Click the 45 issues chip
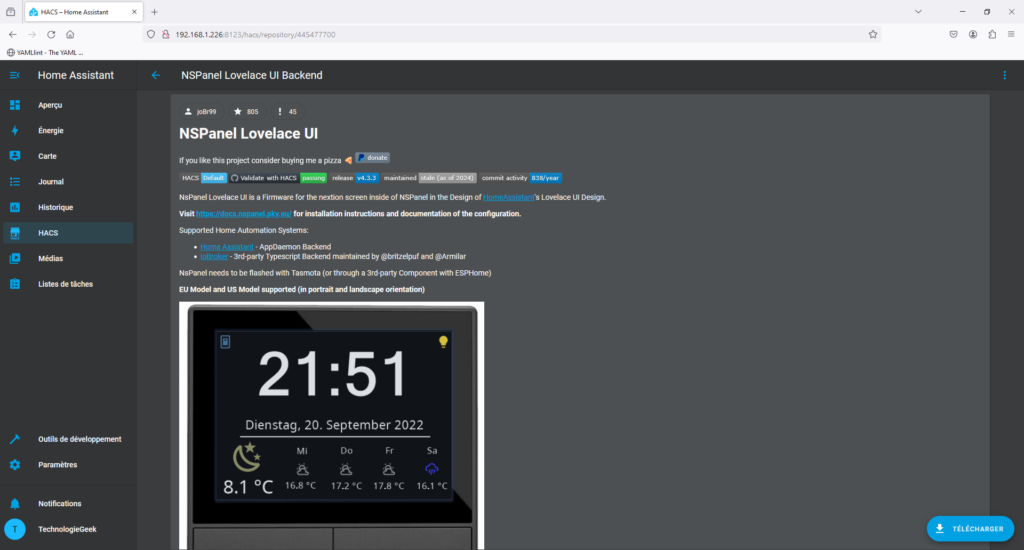Image resolution: width=1024 pixels, height=550 pixels. pos(287,112)
